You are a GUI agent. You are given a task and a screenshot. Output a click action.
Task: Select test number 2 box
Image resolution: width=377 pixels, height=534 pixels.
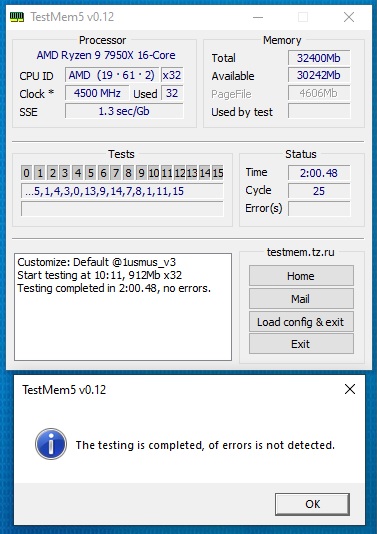(52, 173)
